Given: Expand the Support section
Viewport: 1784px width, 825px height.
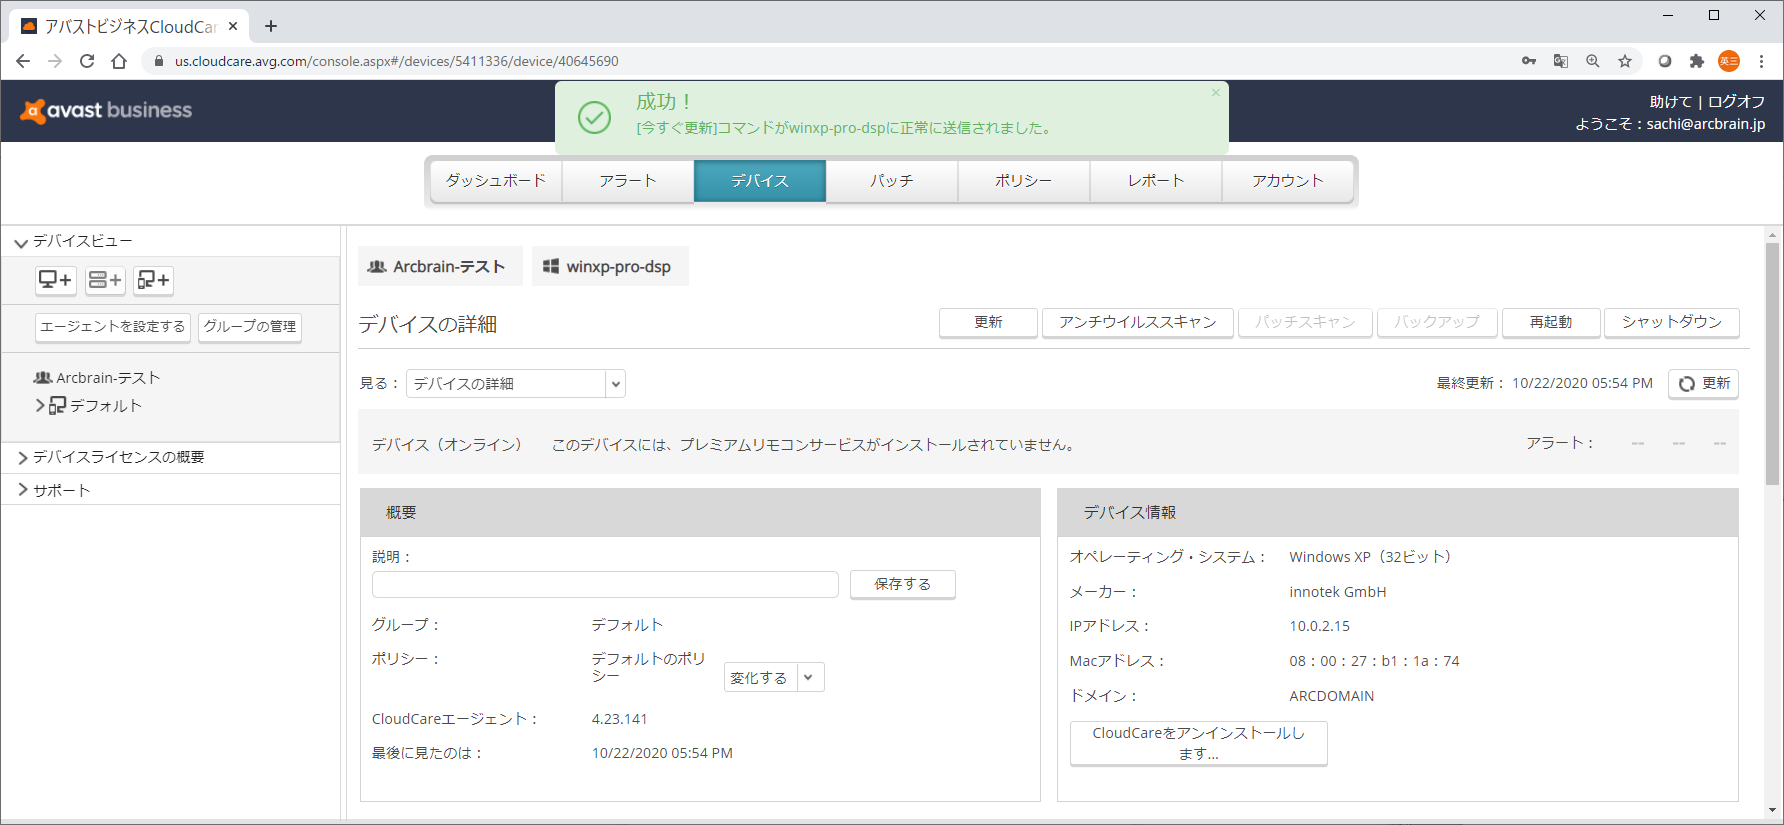Looking at the screenshot, I should (23, 490).
